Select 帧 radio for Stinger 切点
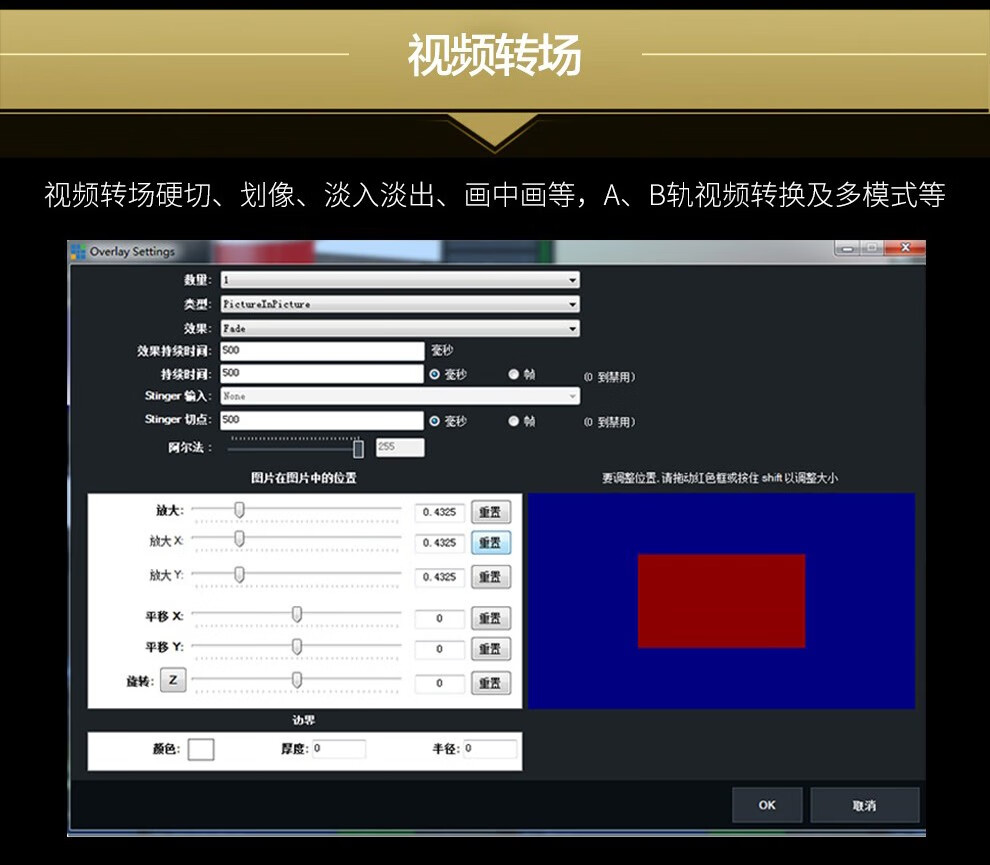This screenshot has width=990, height=865. point(514,421)
